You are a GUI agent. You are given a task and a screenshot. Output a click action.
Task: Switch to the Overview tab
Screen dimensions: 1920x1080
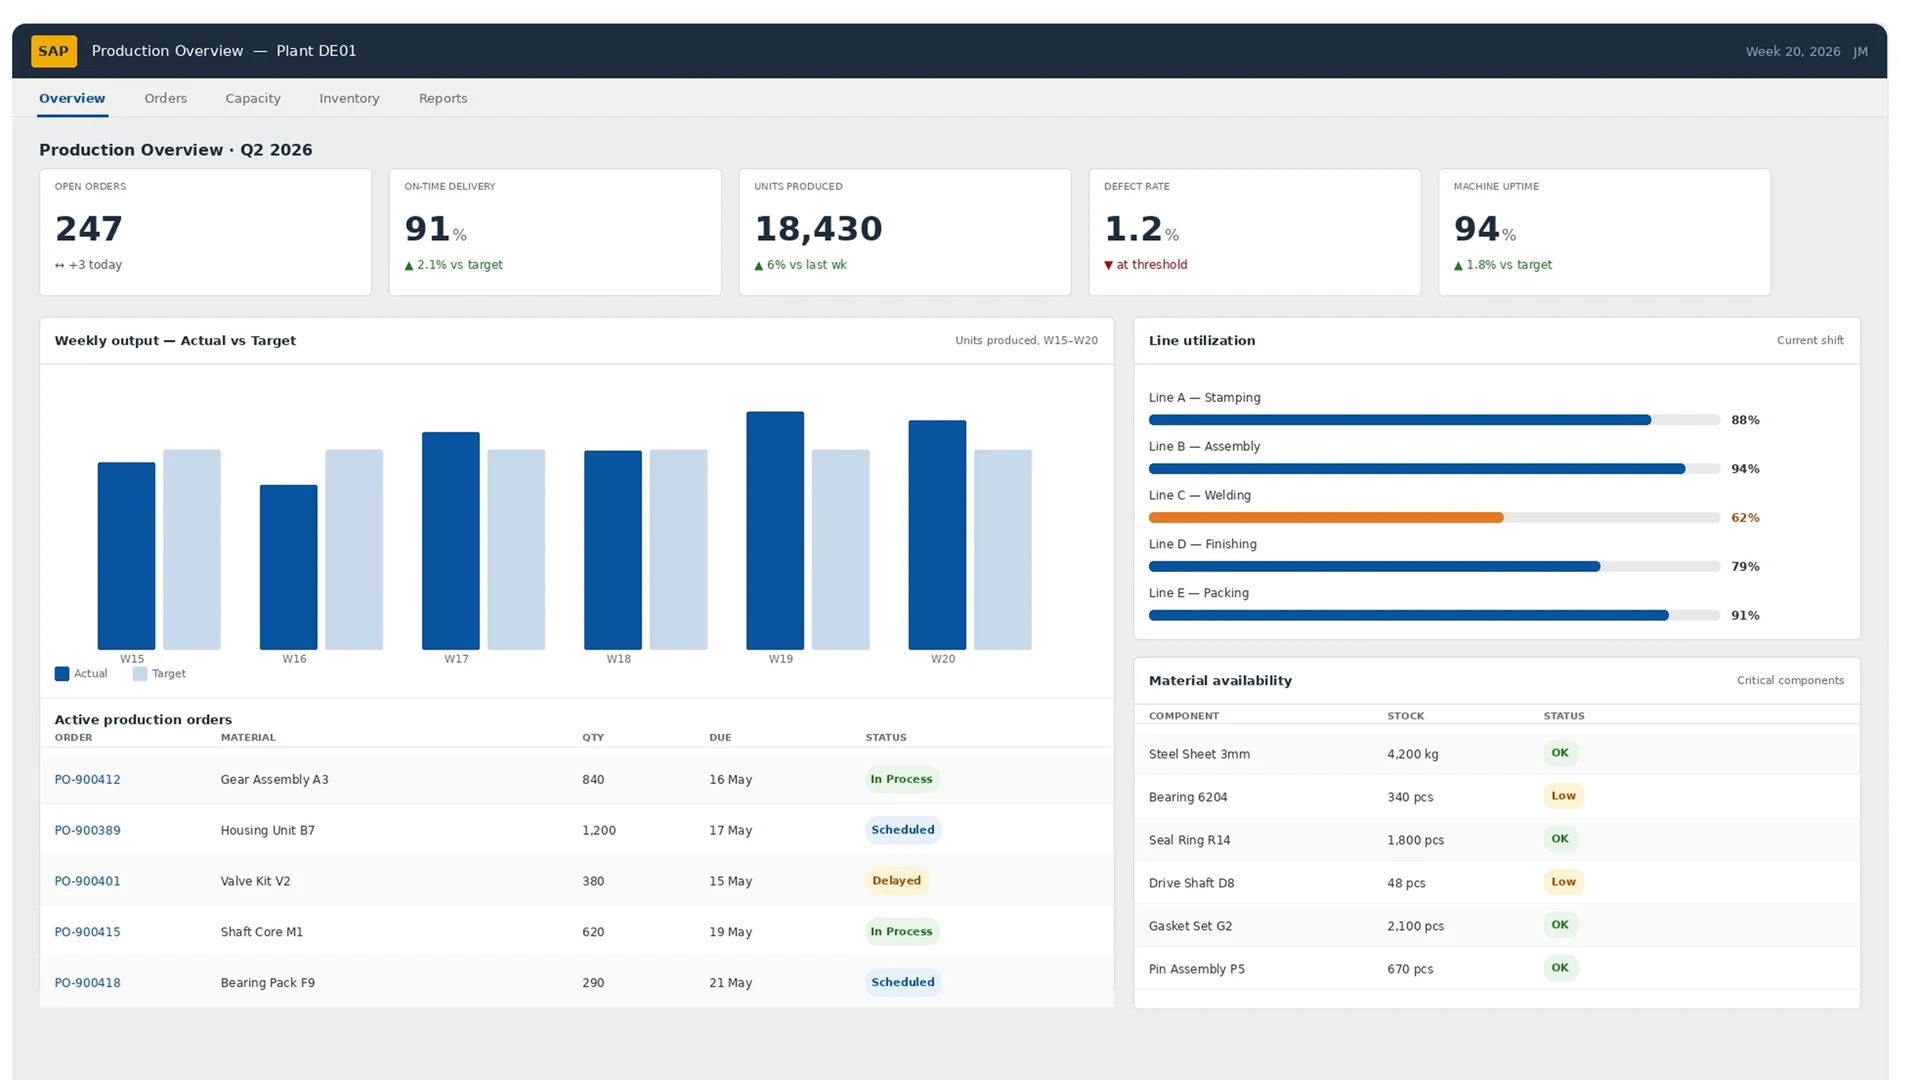click(72, 98)
